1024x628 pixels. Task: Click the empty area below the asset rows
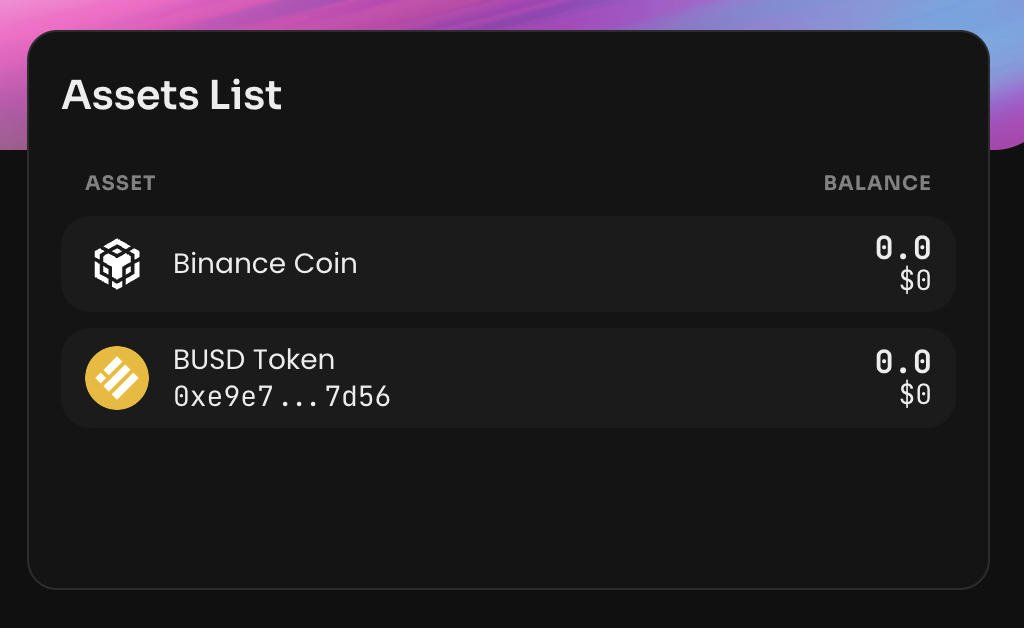[508, 506]
